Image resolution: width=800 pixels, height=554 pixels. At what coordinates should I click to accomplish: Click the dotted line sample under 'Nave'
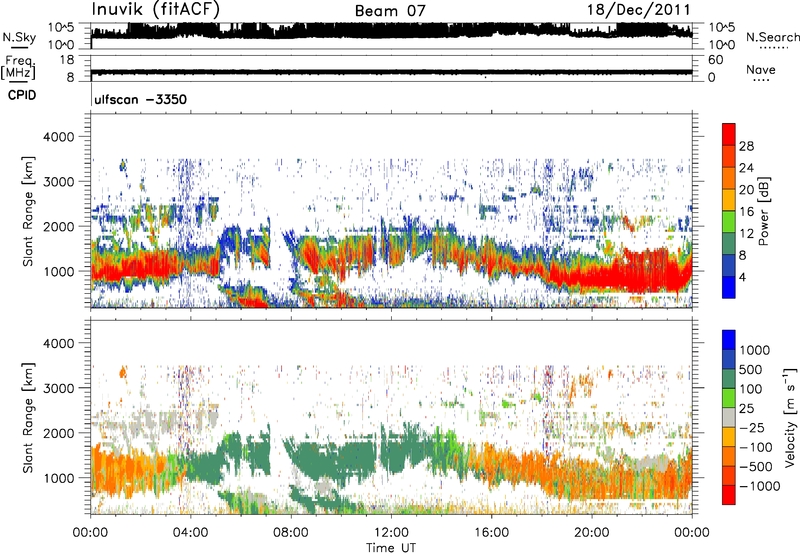[x=761, y=80]
